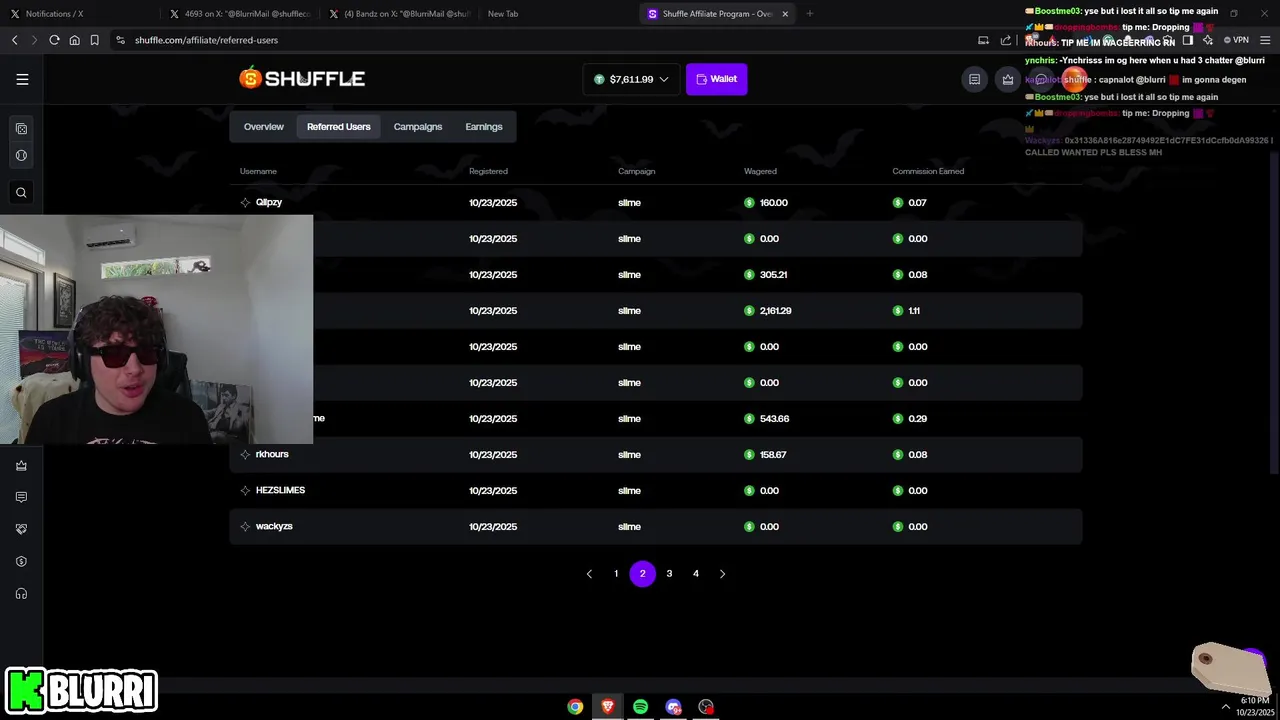Open Google Chrome from the taskbar
The width and height of the screenshot is (1280, 720).
pos(575,706)
